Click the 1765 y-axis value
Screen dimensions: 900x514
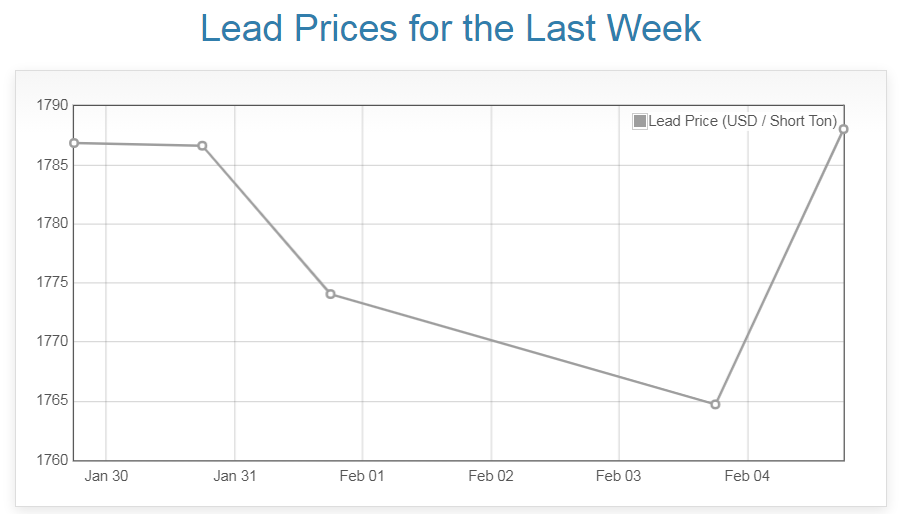(52, 401)
